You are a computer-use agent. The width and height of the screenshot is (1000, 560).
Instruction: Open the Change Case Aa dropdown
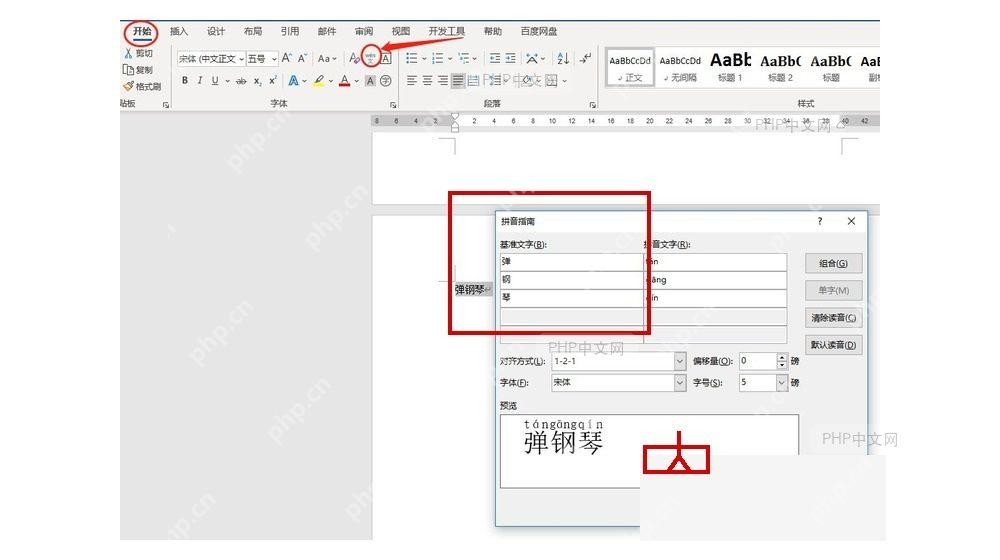click(327, 59)
